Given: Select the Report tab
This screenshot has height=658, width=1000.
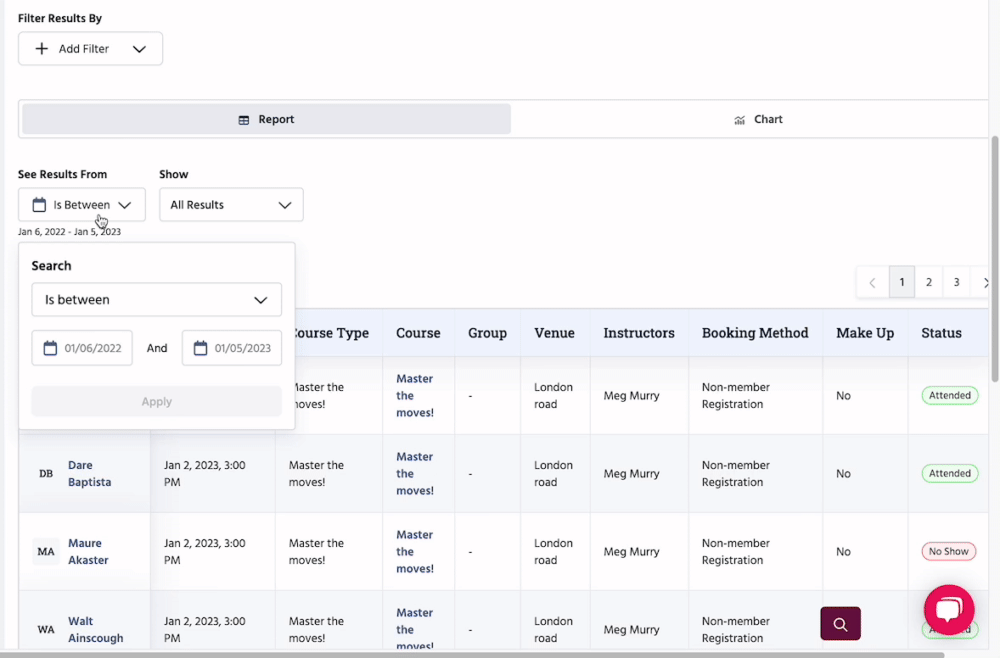Looking at the screenshot, I should [266, 119].
